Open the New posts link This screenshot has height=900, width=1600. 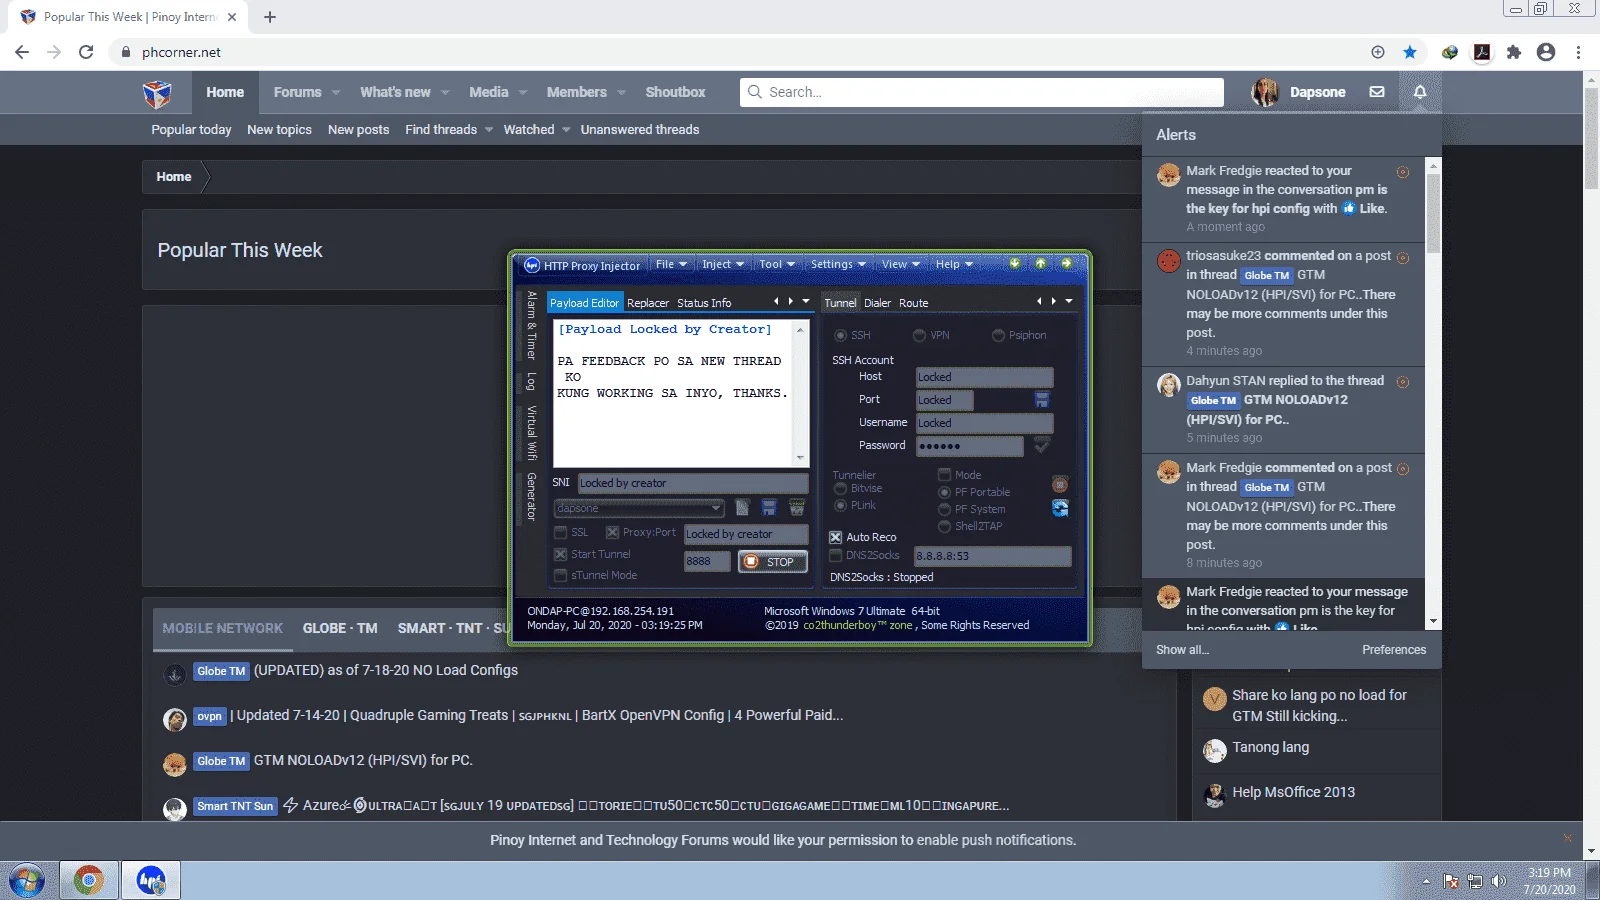(358, 130)
